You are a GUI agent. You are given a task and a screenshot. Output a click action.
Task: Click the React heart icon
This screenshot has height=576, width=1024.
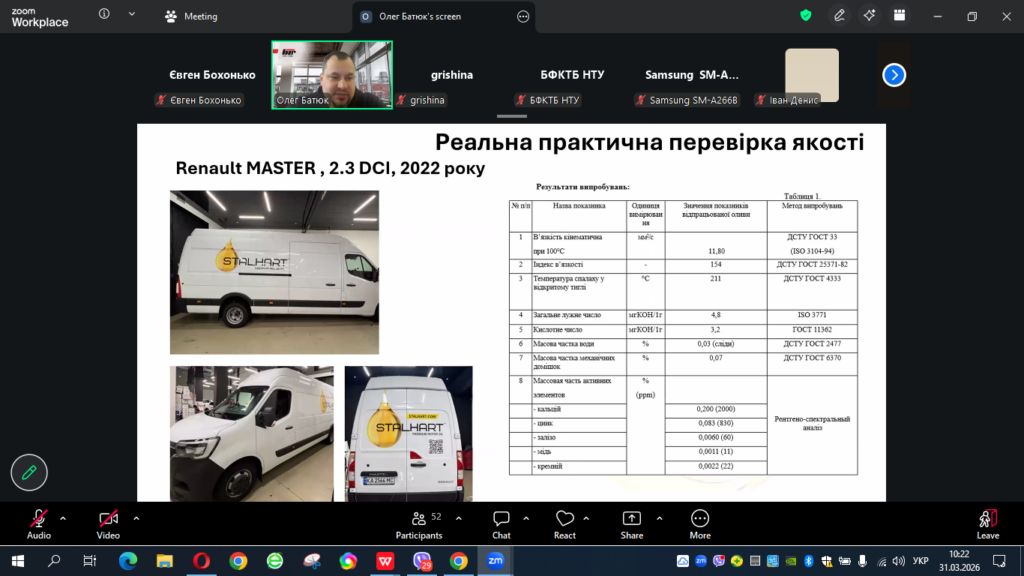565,519
